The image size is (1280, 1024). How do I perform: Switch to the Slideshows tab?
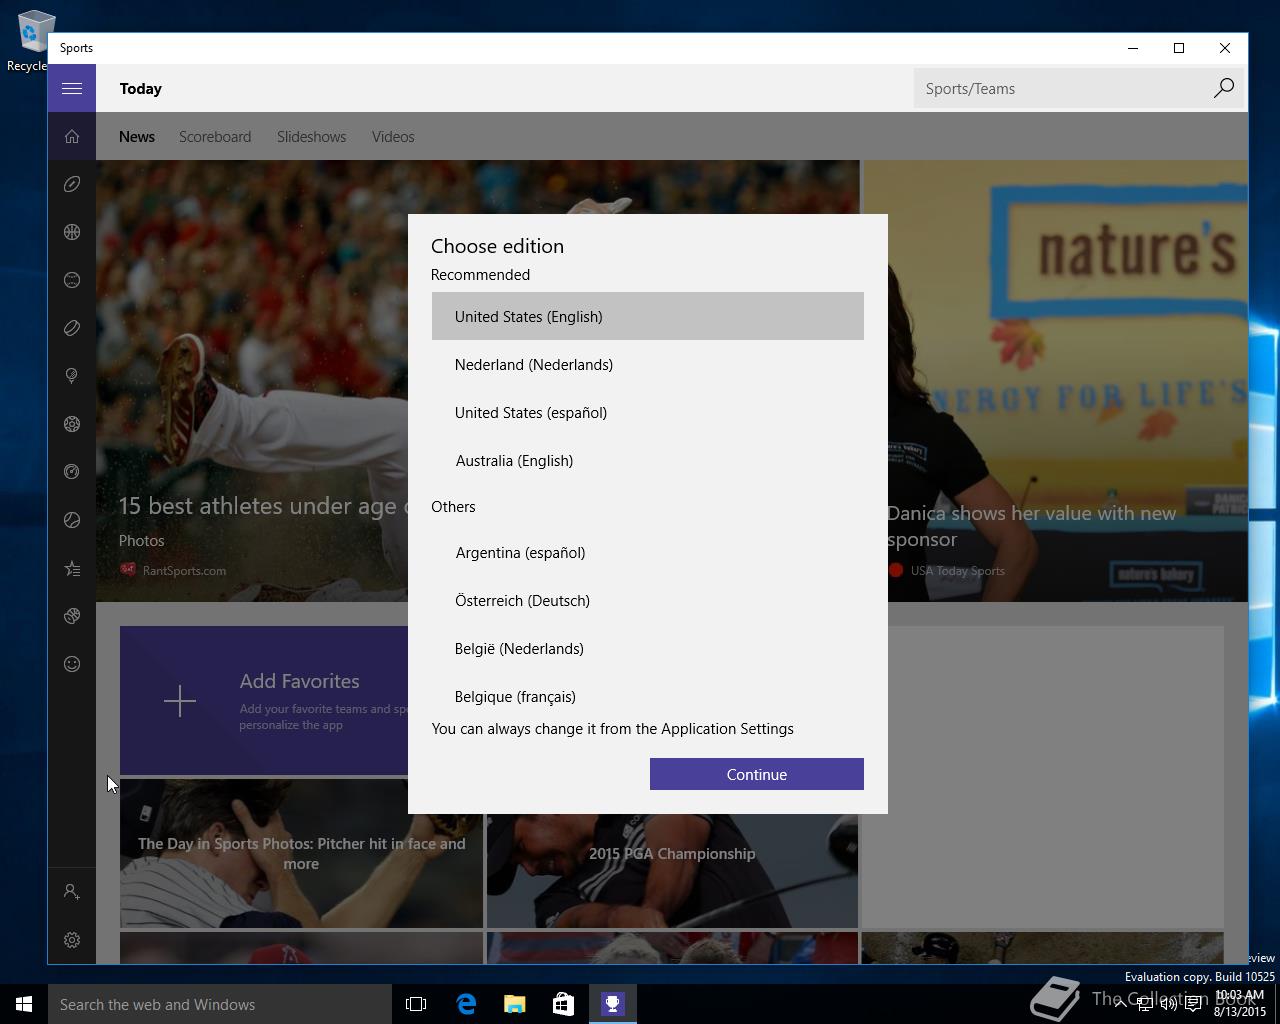[x=311, y=137]
